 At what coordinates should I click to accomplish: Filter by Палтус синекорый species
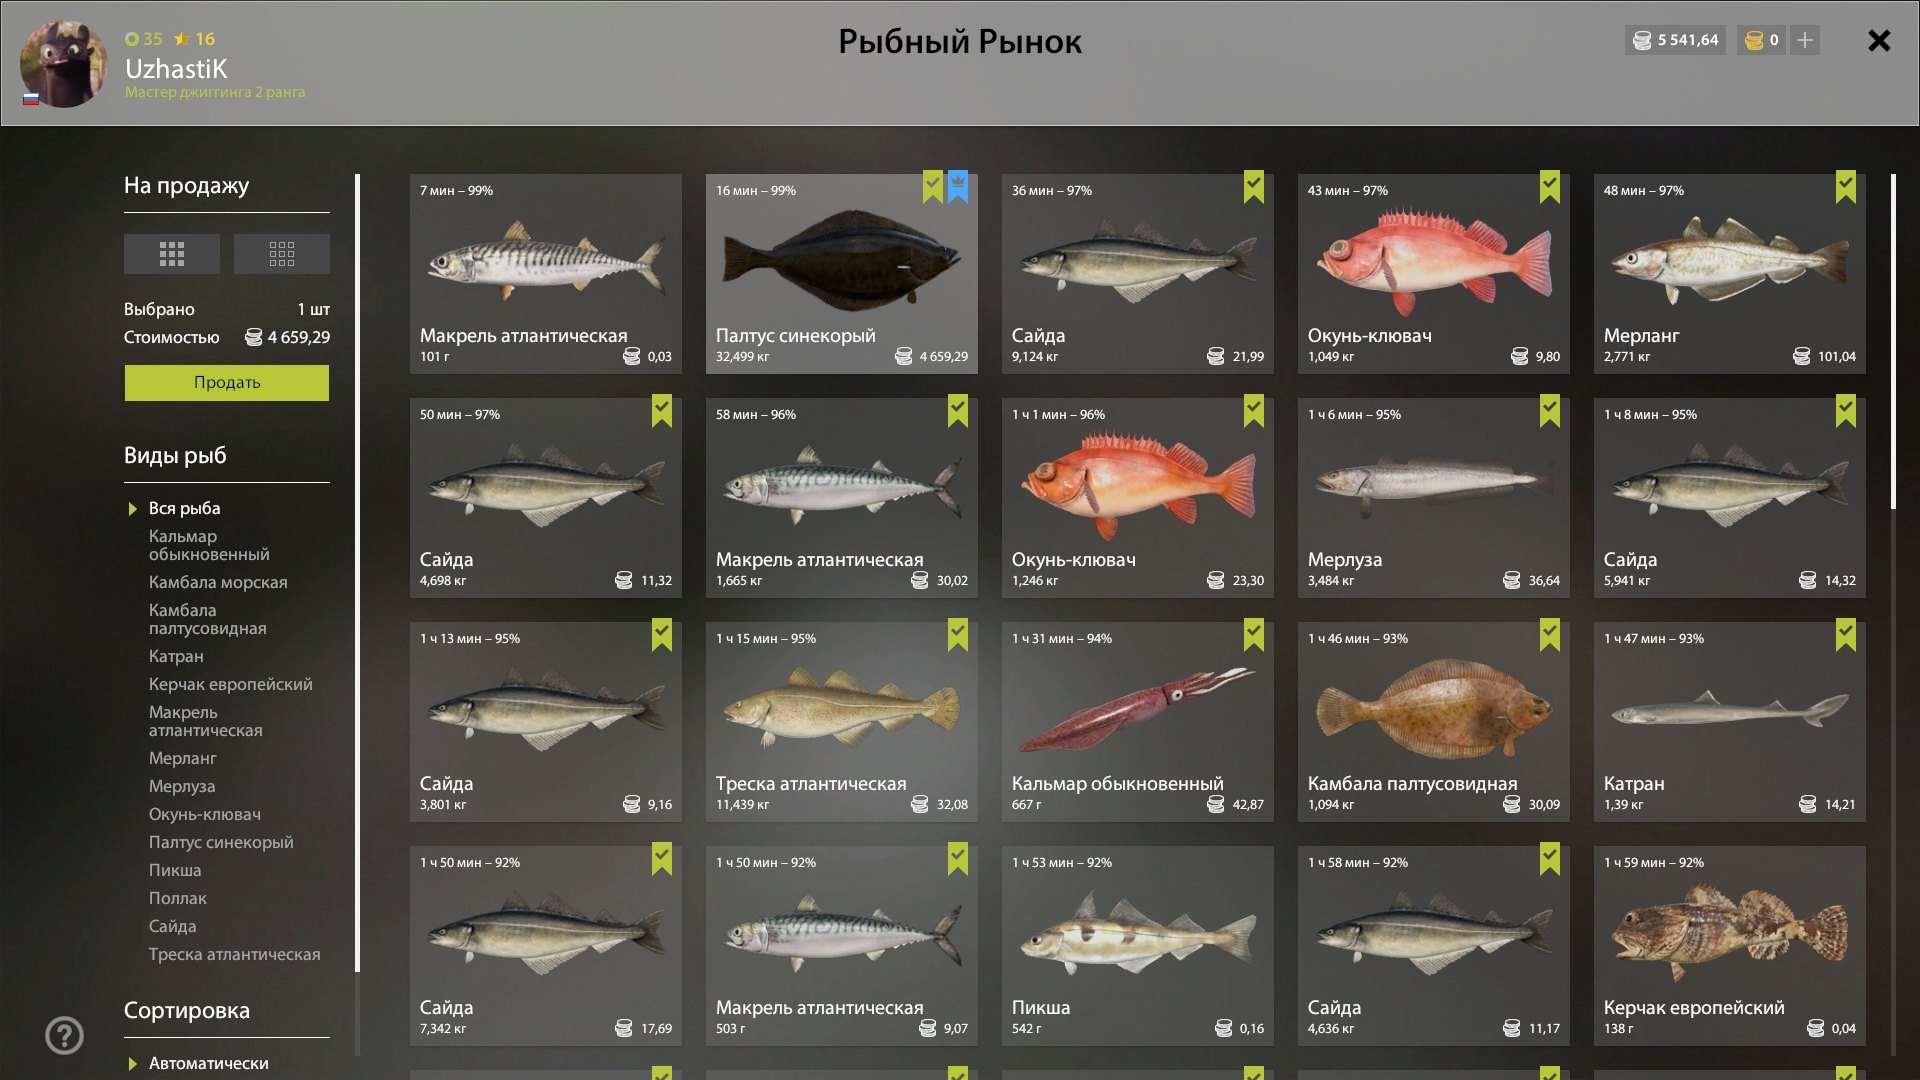[221, 842]
